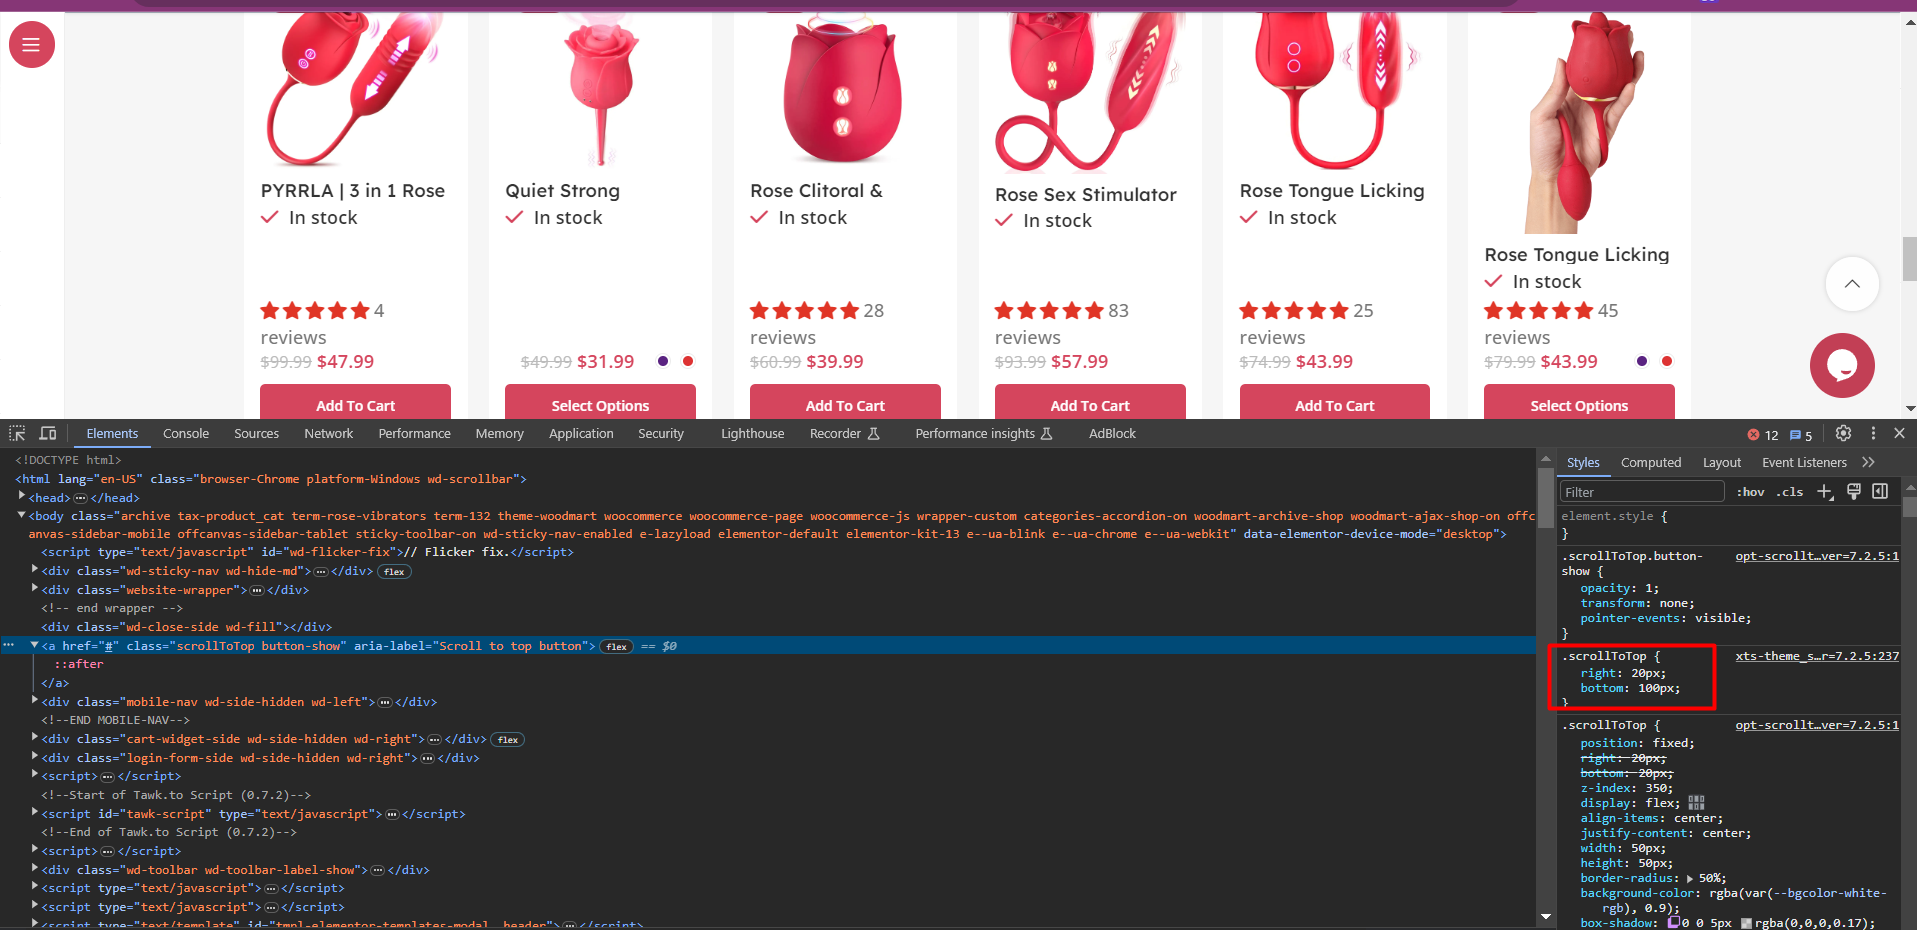Viewport: 1917px width, 930px height.
Task: Open the Lighthouse tab
Action: (x=752, y=433)
